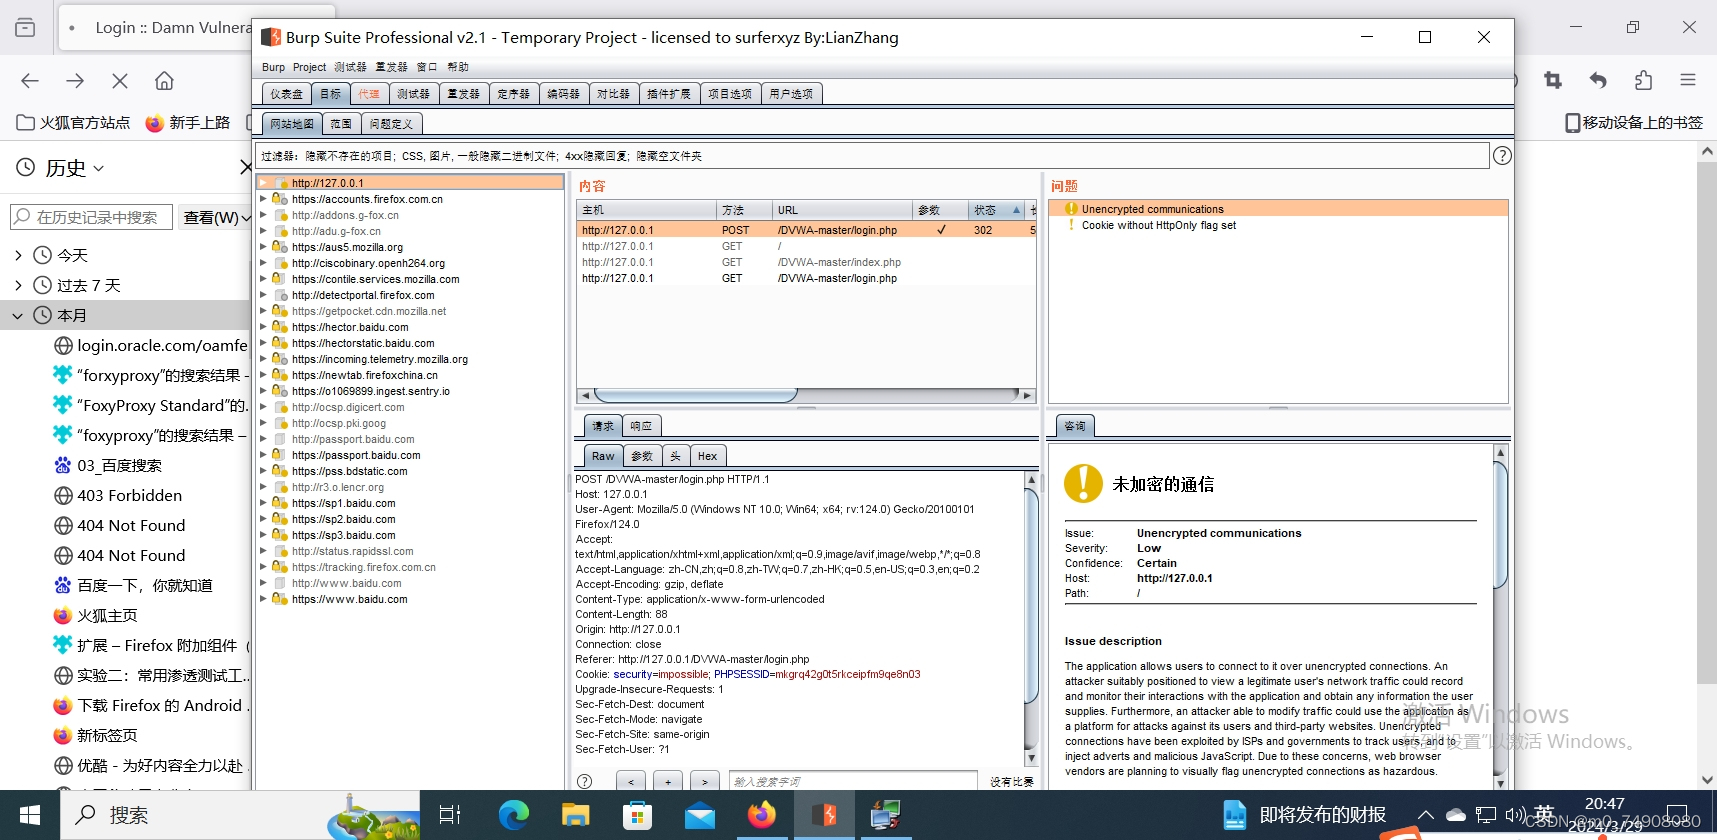Open Firefox extensions puzzle icon
1717x840 pixels.
(x=1643, y=80)
